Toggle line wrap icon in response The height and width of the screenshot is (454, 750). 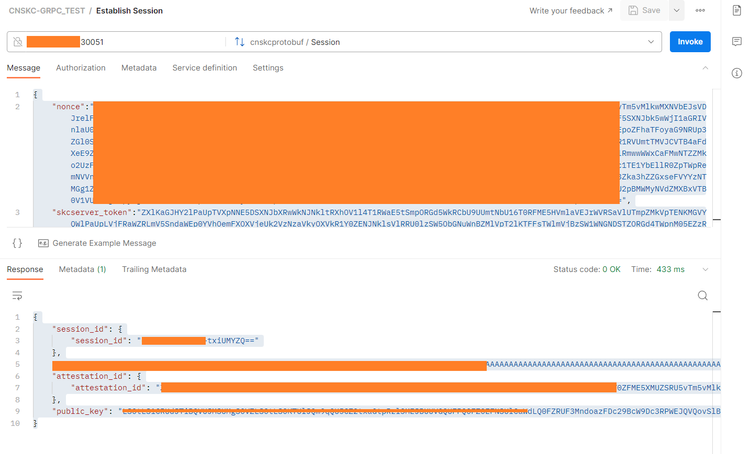coord(17,296)
